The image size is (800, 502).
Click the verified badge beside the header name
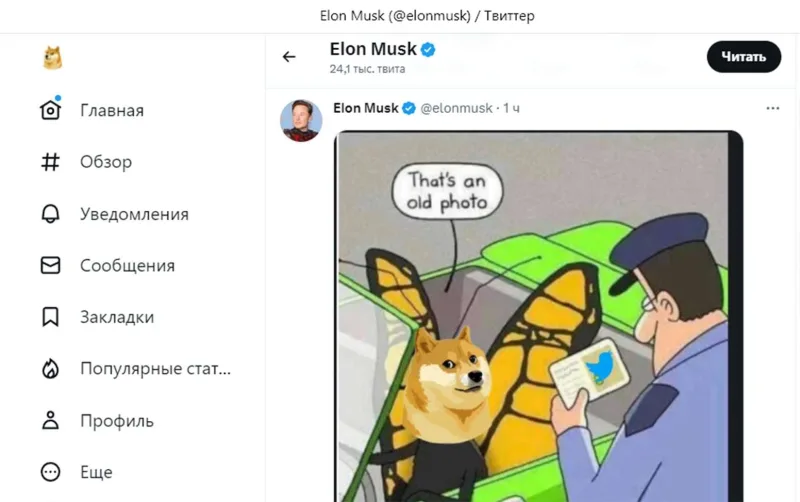click(427, 49)
